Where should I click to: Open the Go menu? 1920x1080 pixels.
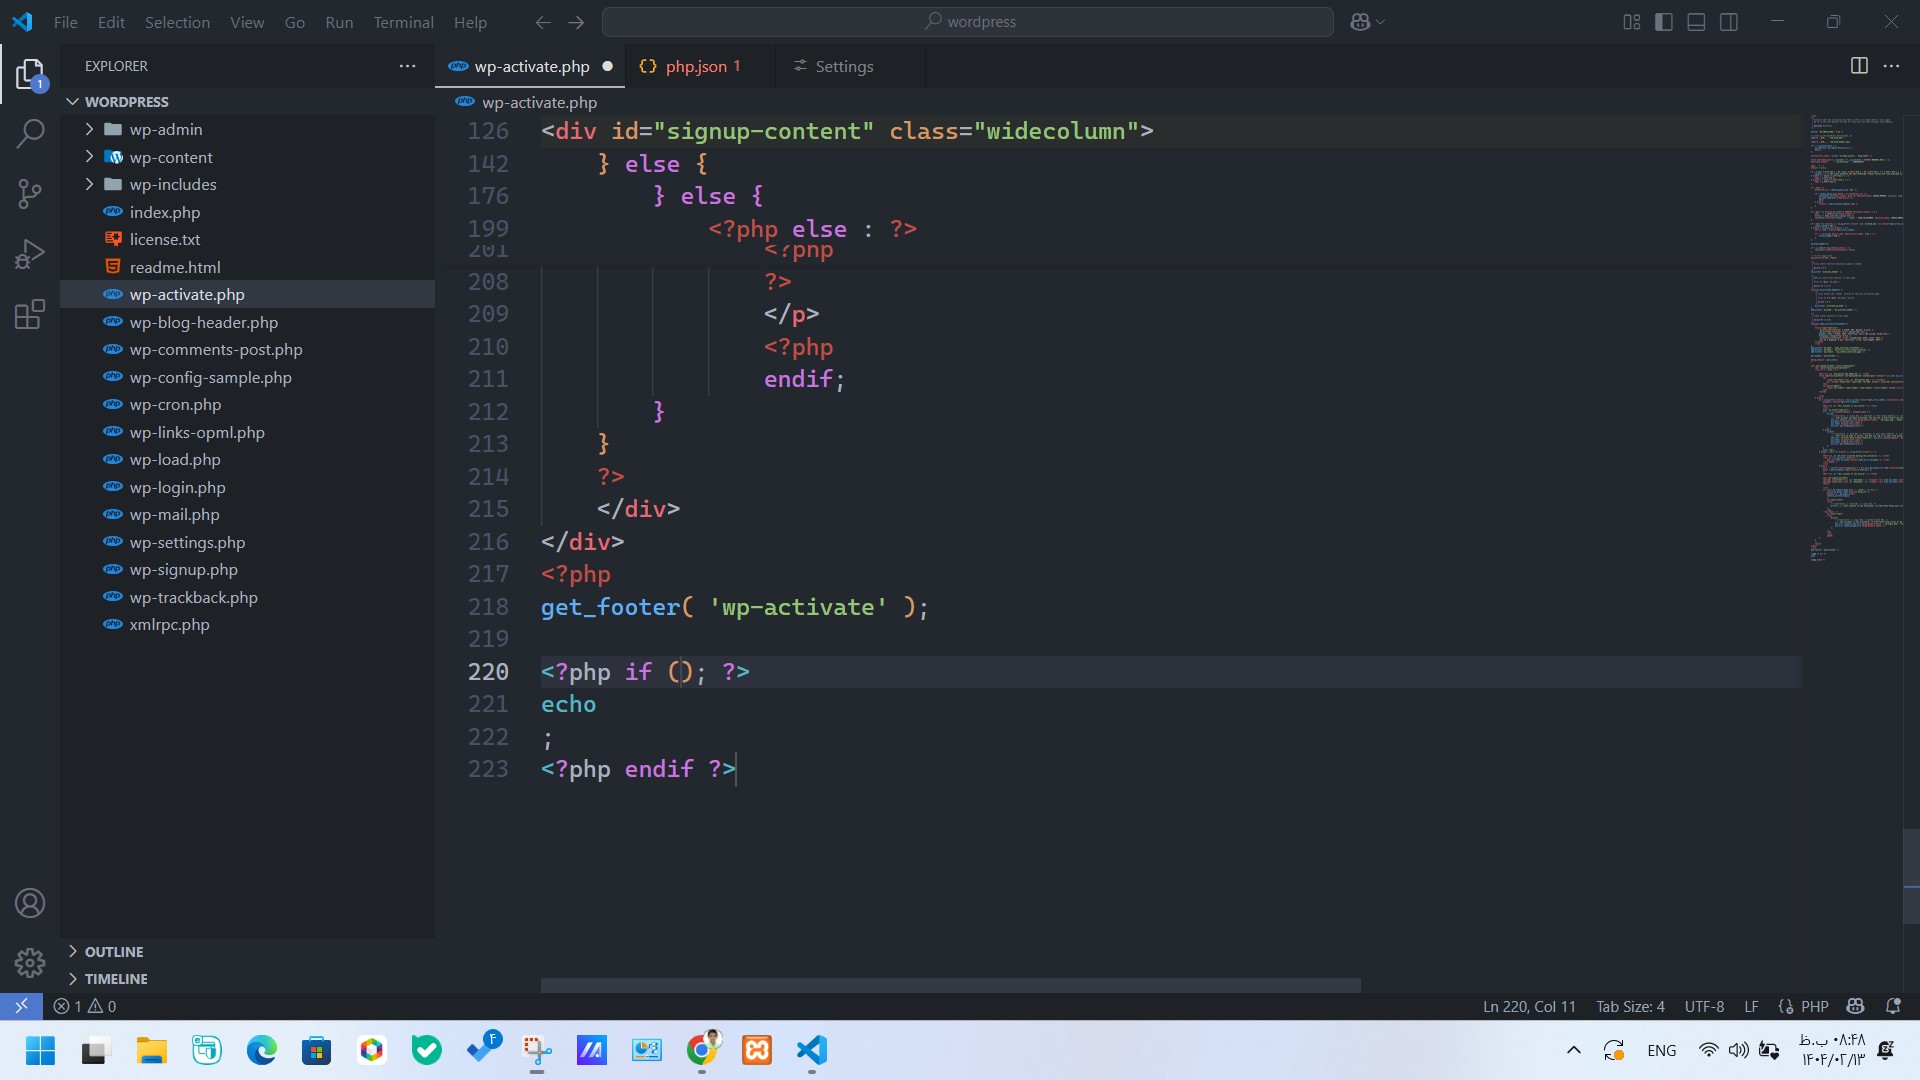click(294, 22)
